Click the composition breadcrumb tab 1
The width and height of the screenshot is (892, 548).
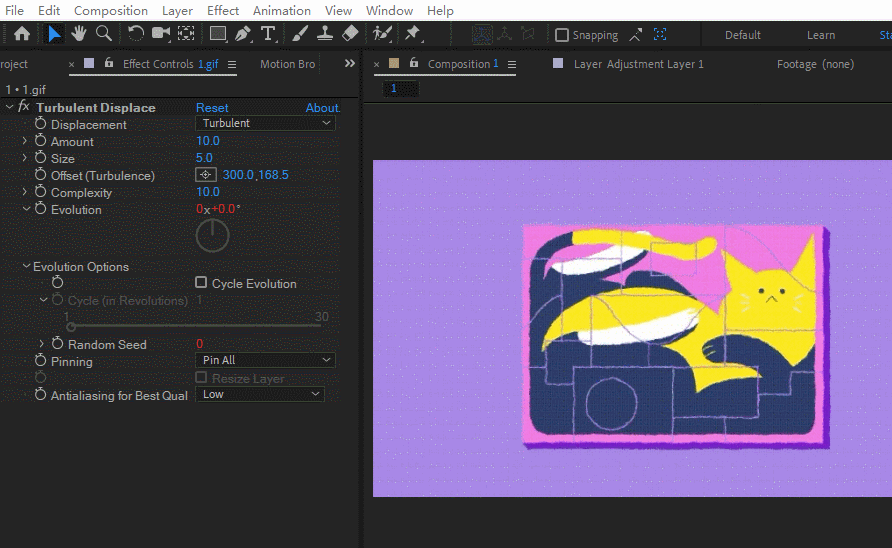400,88
